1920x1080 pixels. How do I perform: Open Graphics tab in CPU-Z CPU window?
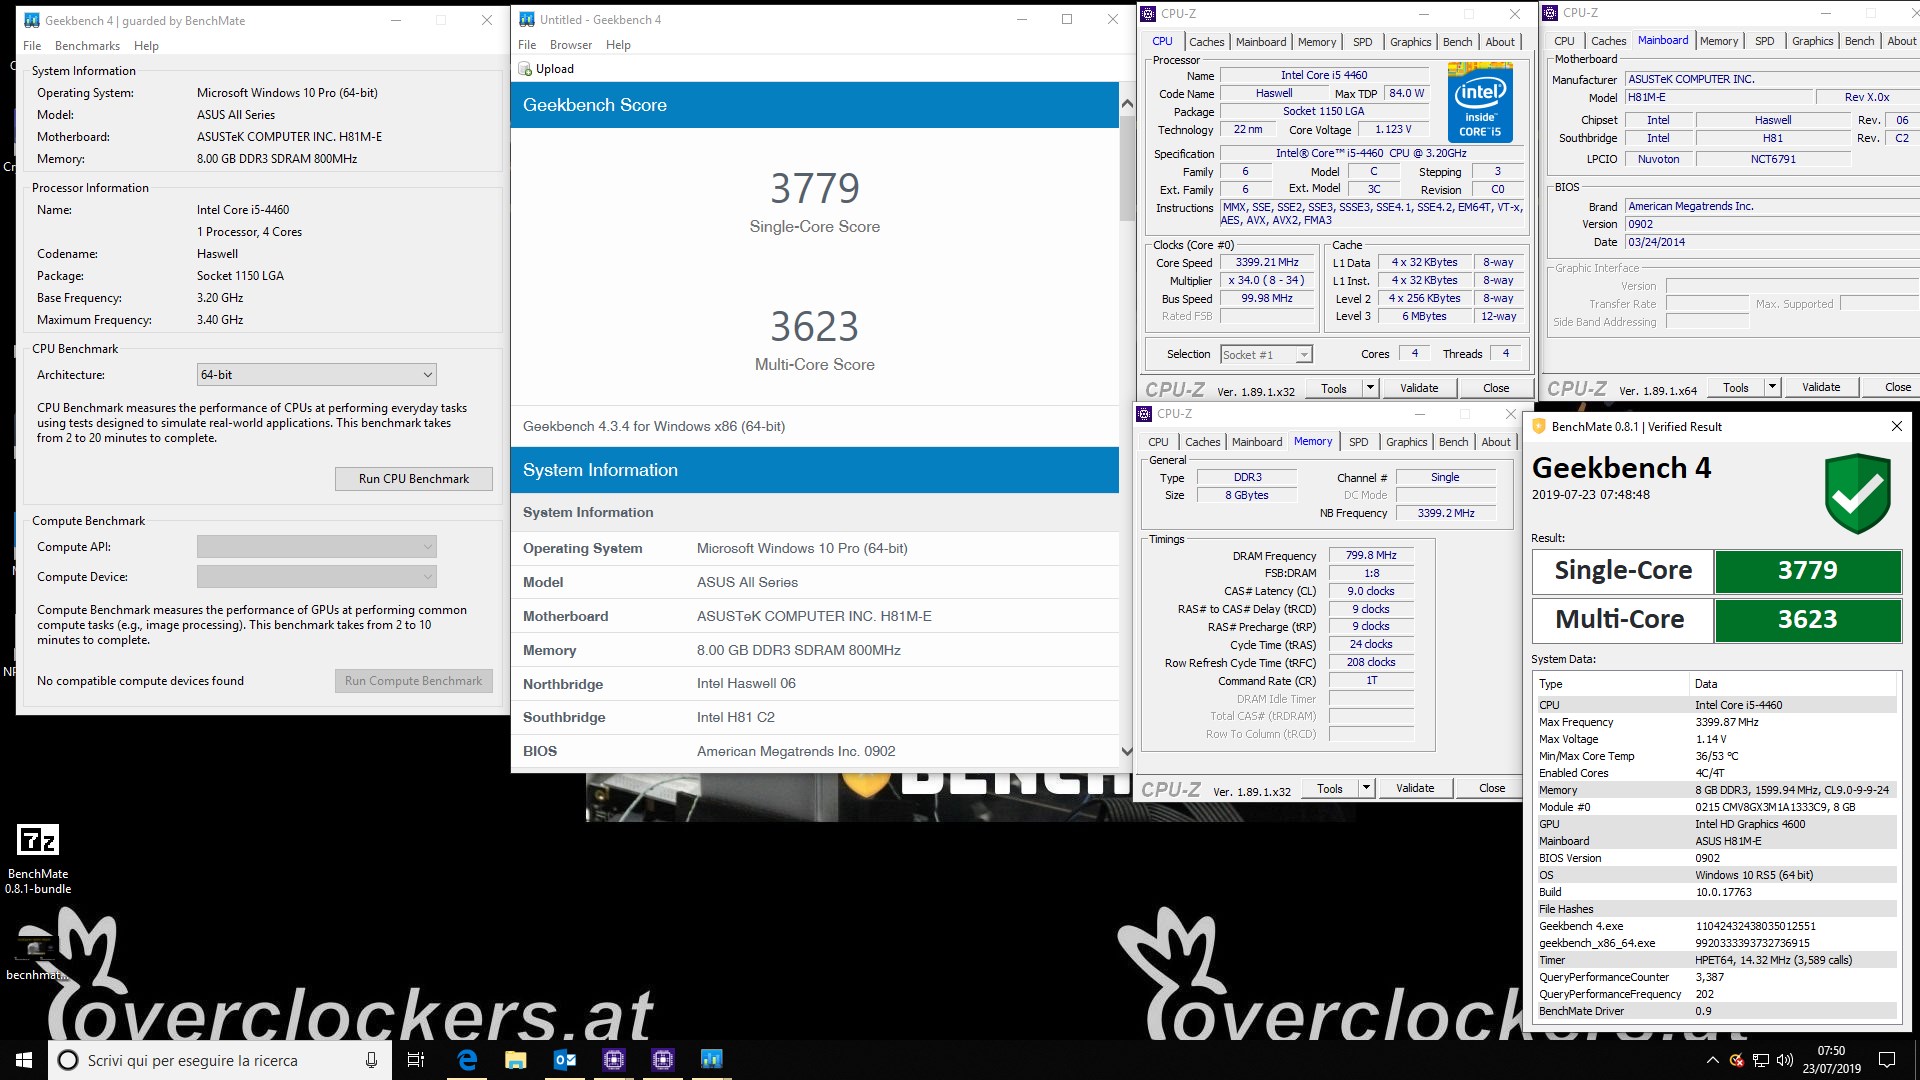click(x=1410, y=42)
